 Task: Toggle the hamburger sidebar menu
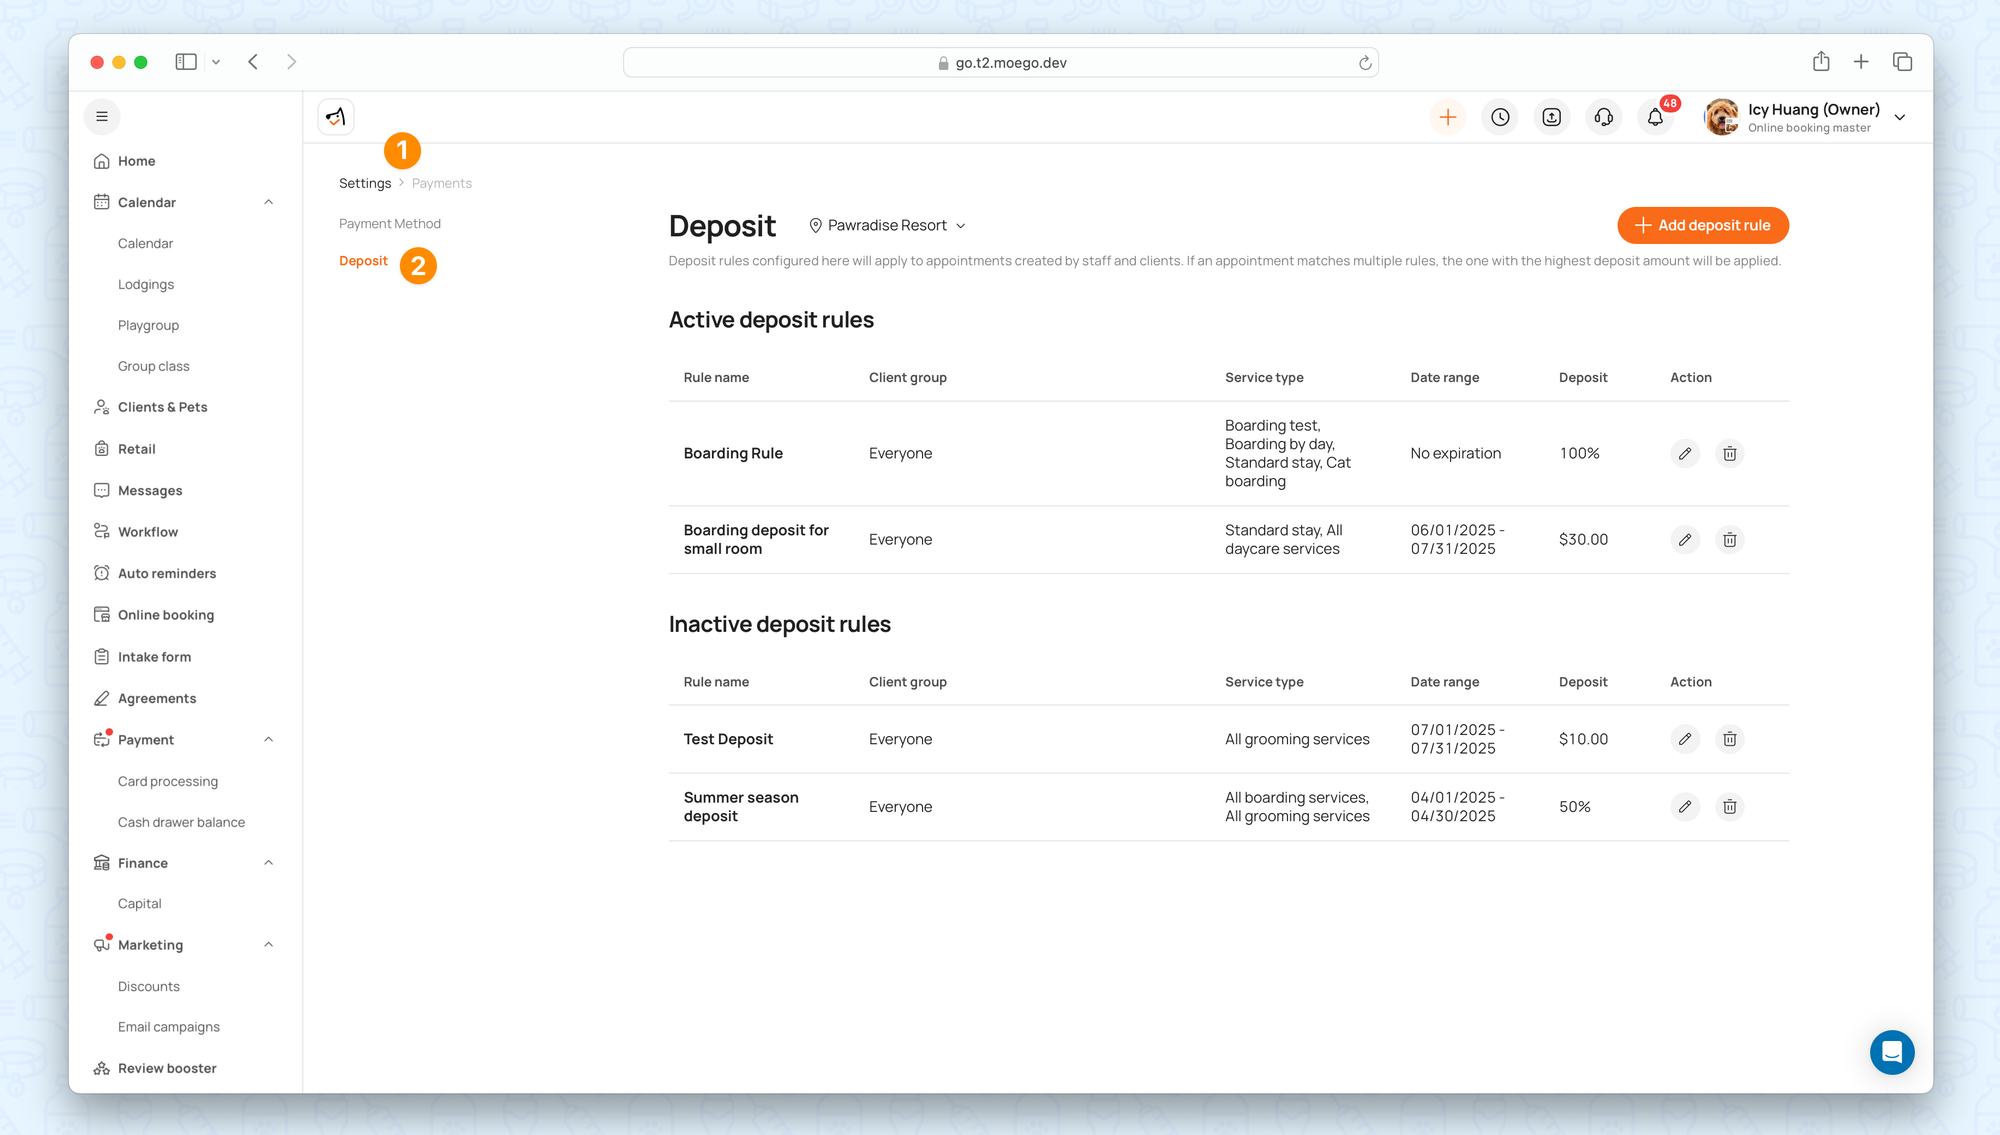102,117
